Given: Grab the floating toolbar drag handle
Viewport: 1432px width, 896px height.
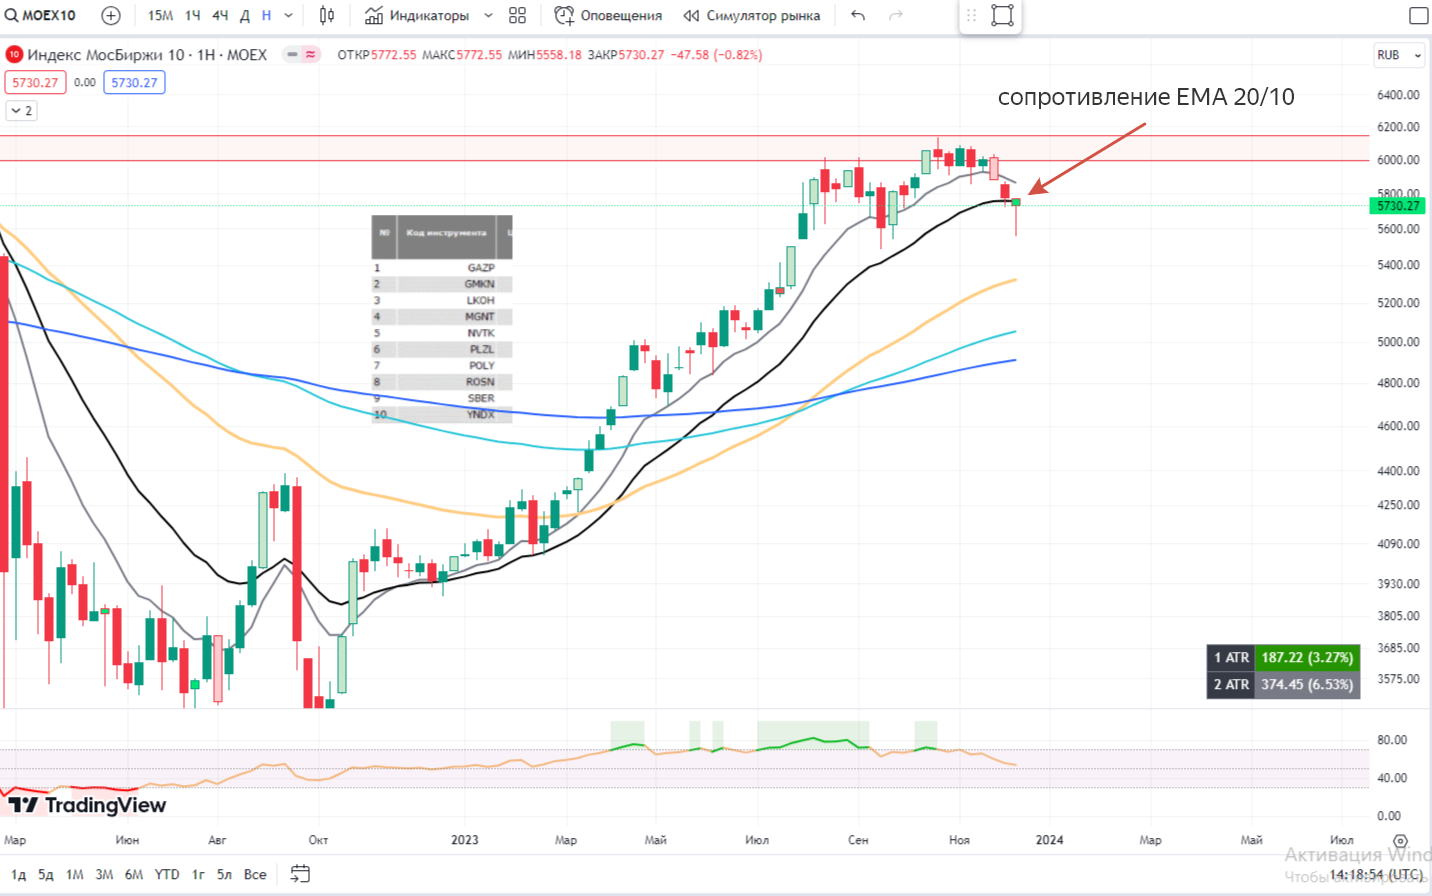Looking at the screenshot, I should tap(971, 15).
